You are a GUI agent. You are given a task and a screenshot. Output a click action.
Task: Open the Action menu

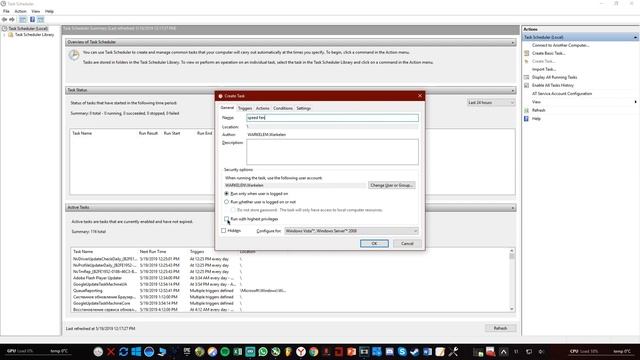(20, 11)
